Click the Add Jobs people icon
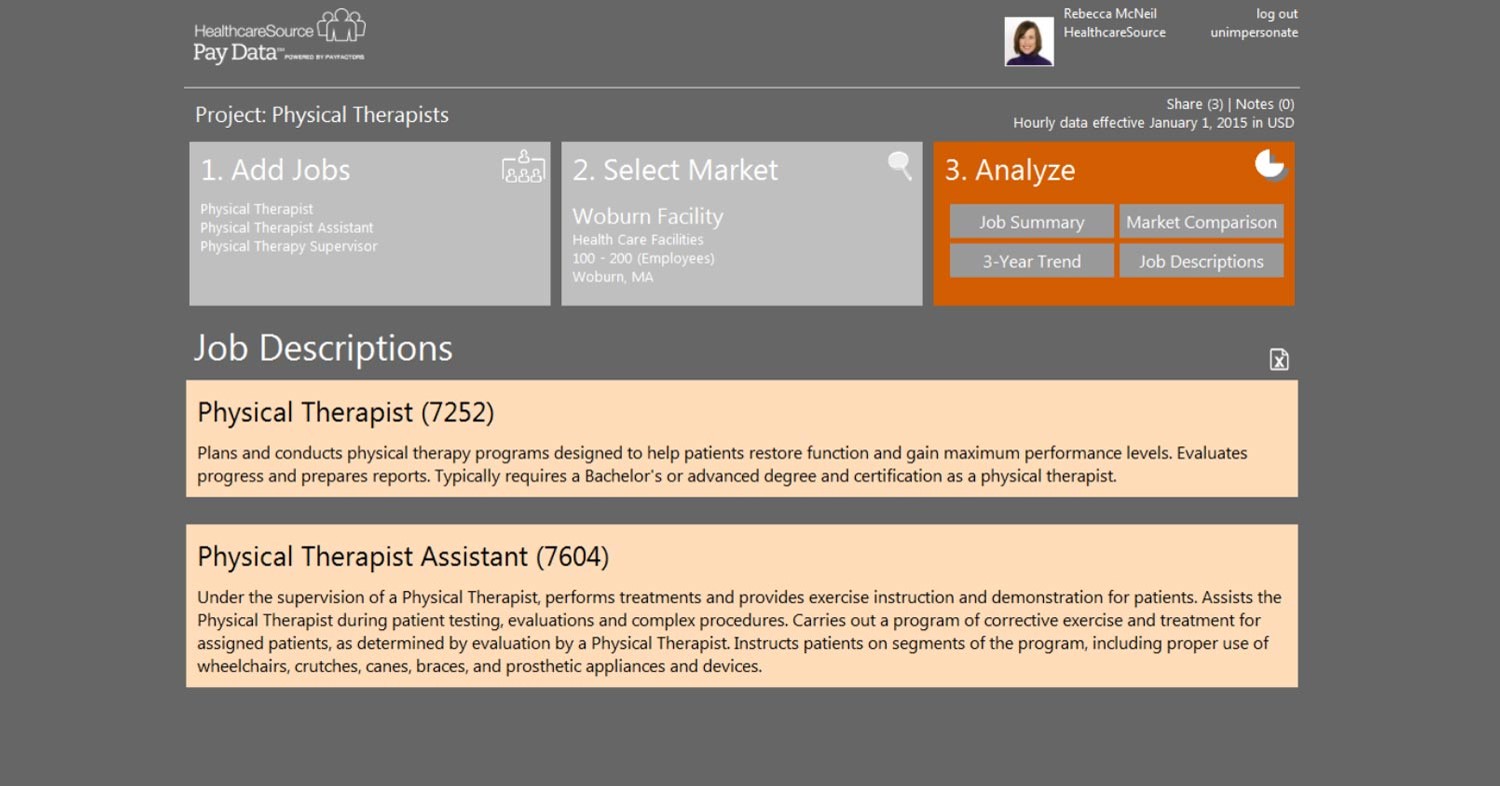Viewport: 1500px width, 786px height. coord(523,167)
